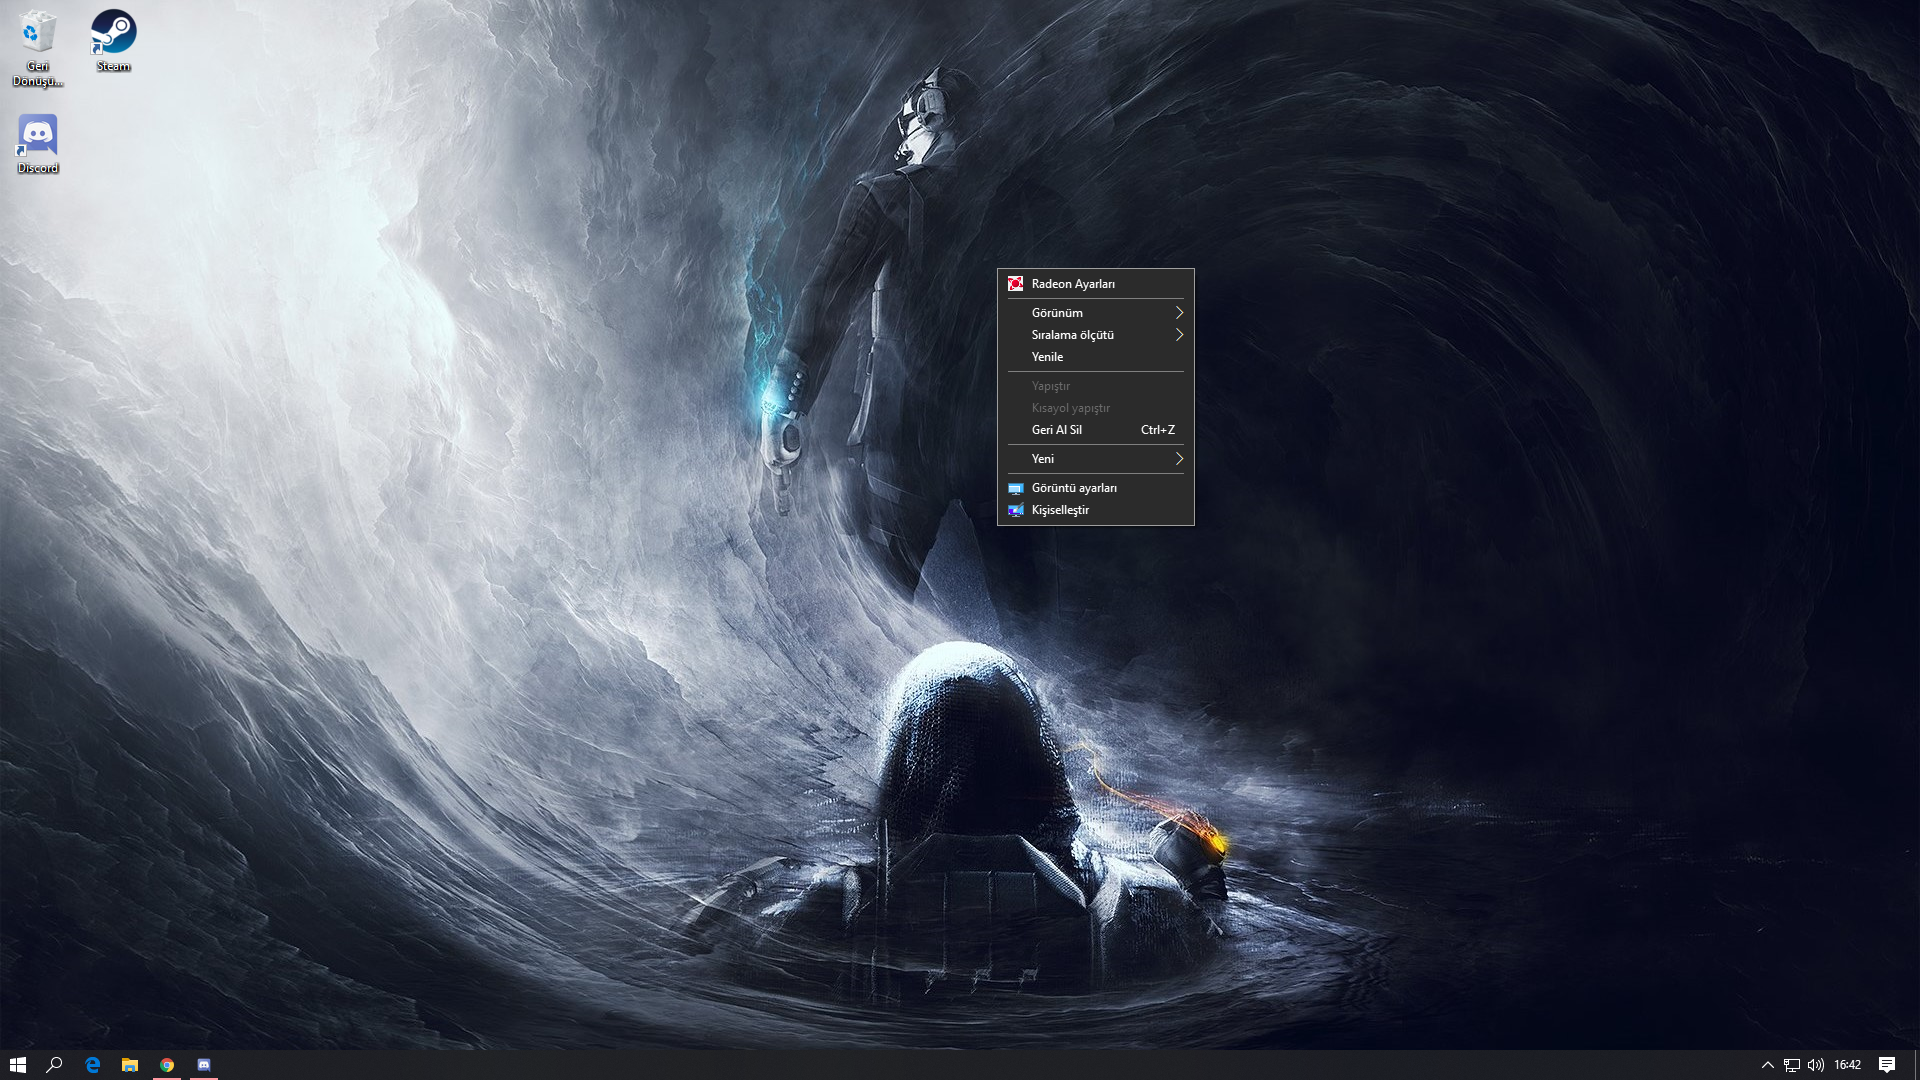Open the Action Center notifications
1920x1080 pixels.
click(1887, 1065)
